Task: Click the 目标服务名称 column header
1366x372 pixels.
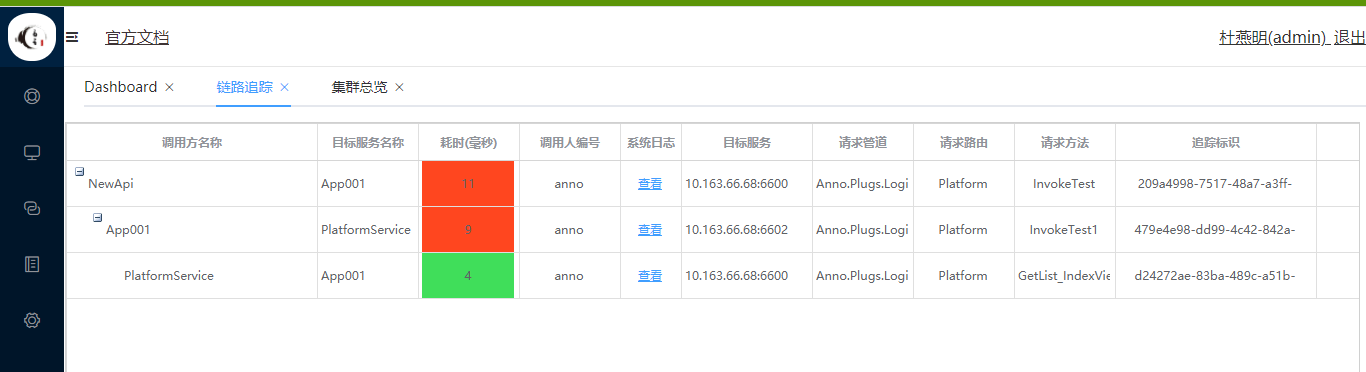Action: (x=368, y=143)
